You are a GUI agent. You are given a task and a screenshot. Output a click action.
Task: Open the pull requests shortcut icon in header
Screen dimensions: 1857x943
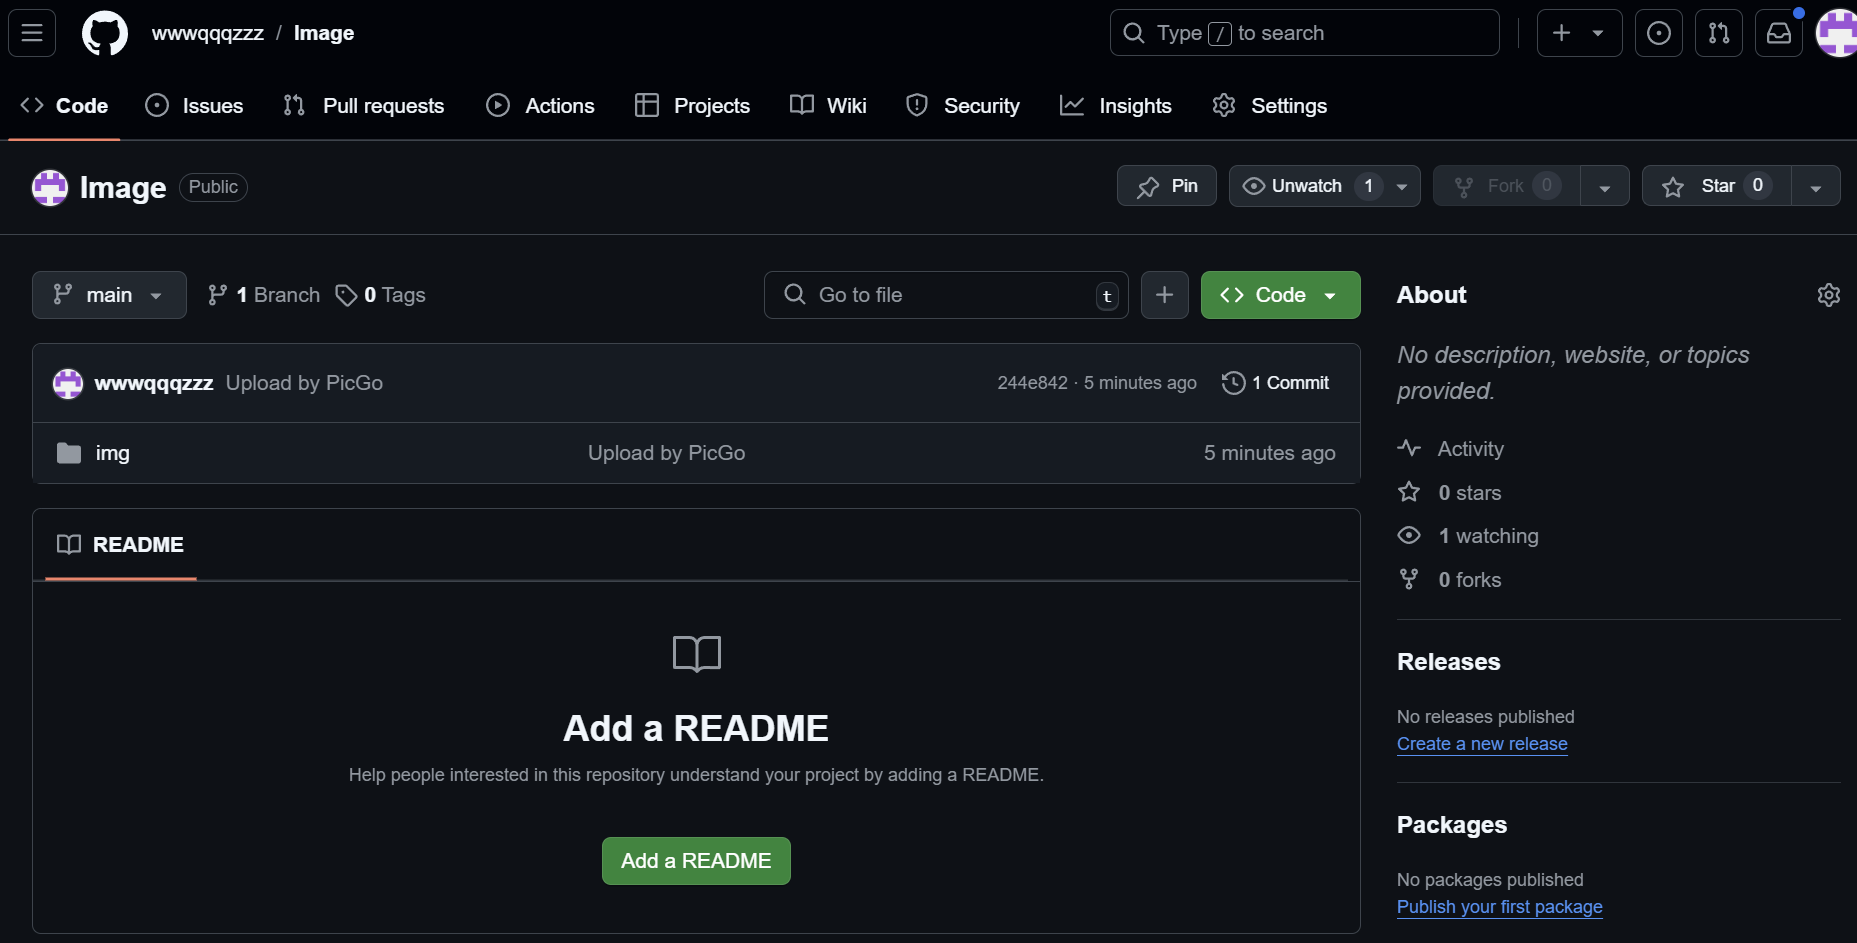pos(1719,33)
